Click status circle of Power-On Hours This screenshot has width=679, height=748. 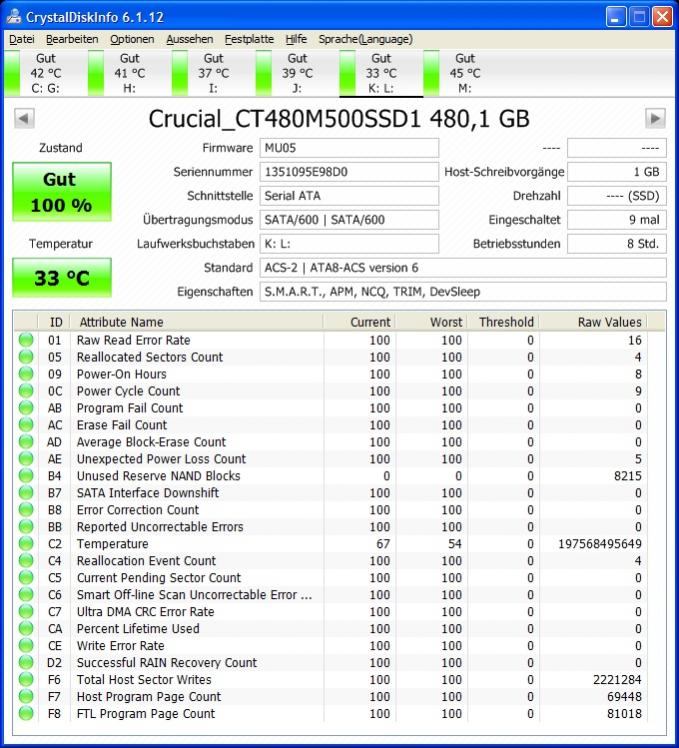[x=26, y=374]
